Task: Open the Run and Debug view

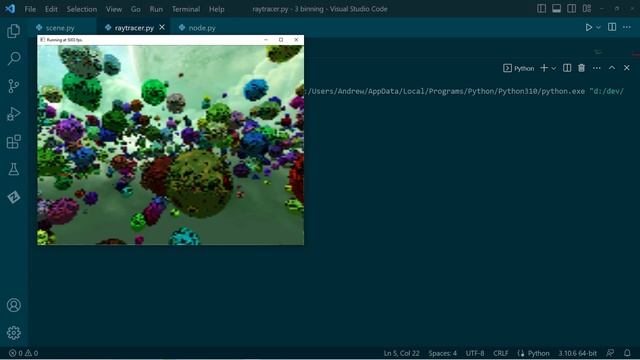Action: tap(13, 114)
